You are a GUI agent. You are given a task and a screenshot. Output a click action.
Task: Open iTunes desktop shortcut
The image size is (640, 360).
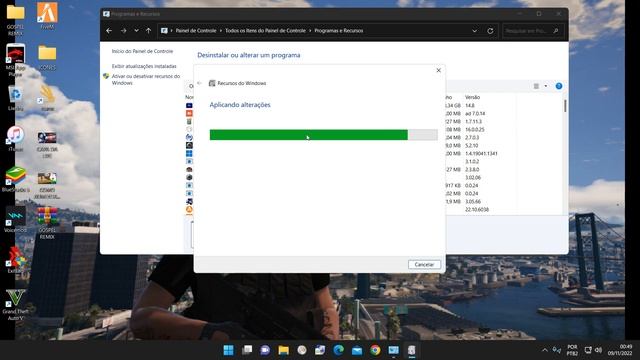point(16,139)
